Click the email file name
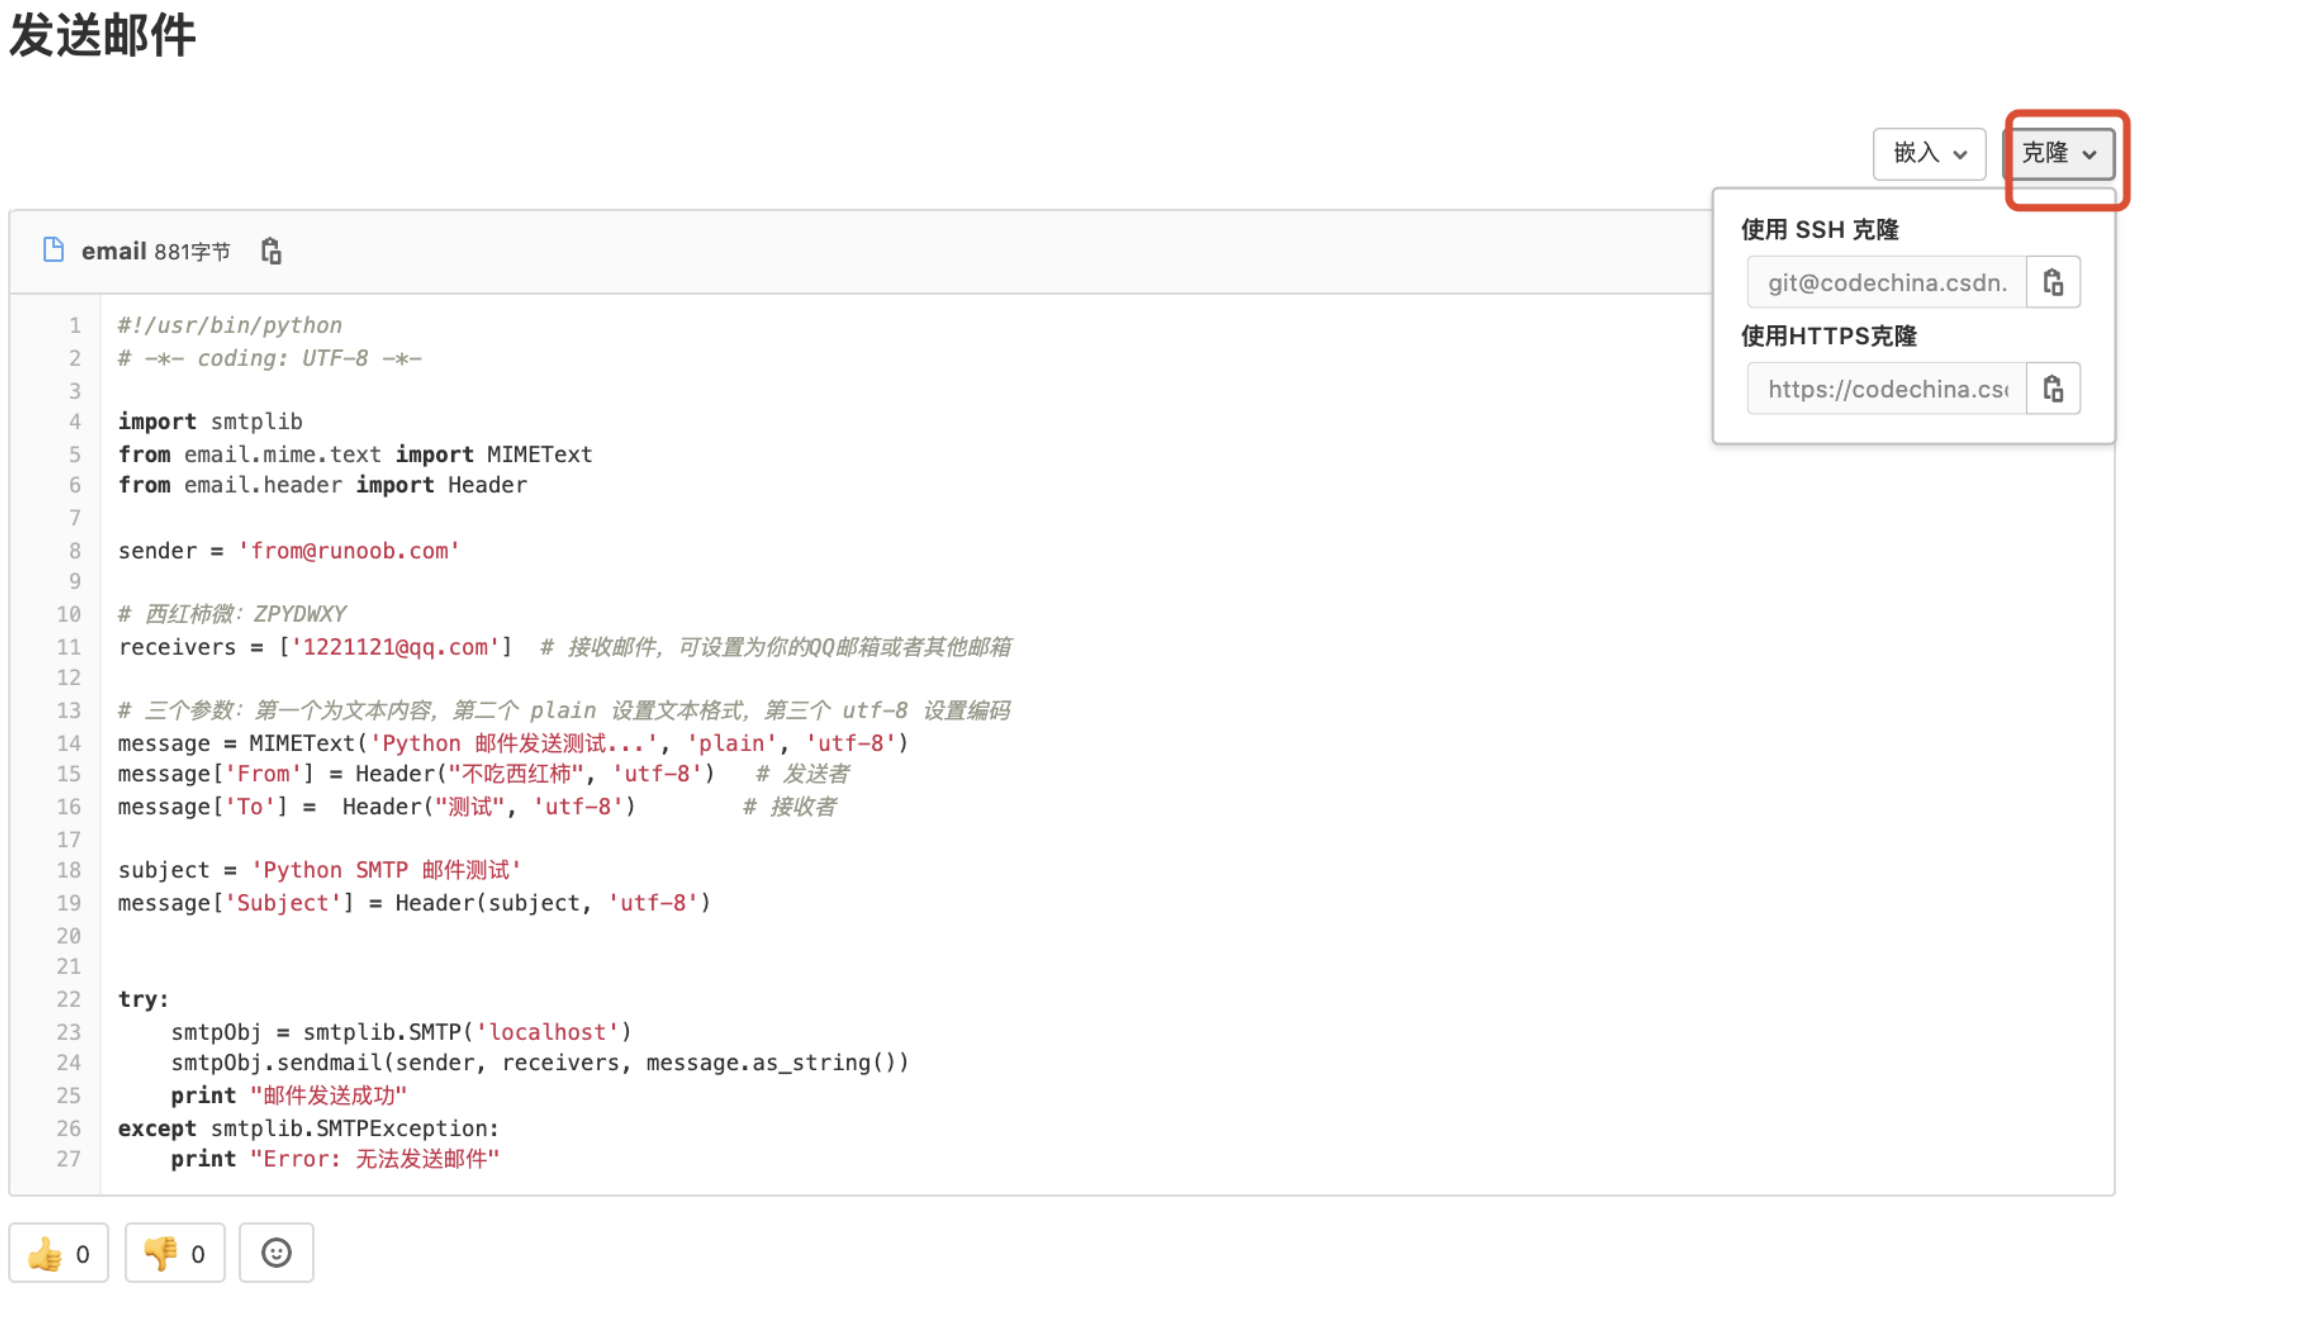 (114, 251)
